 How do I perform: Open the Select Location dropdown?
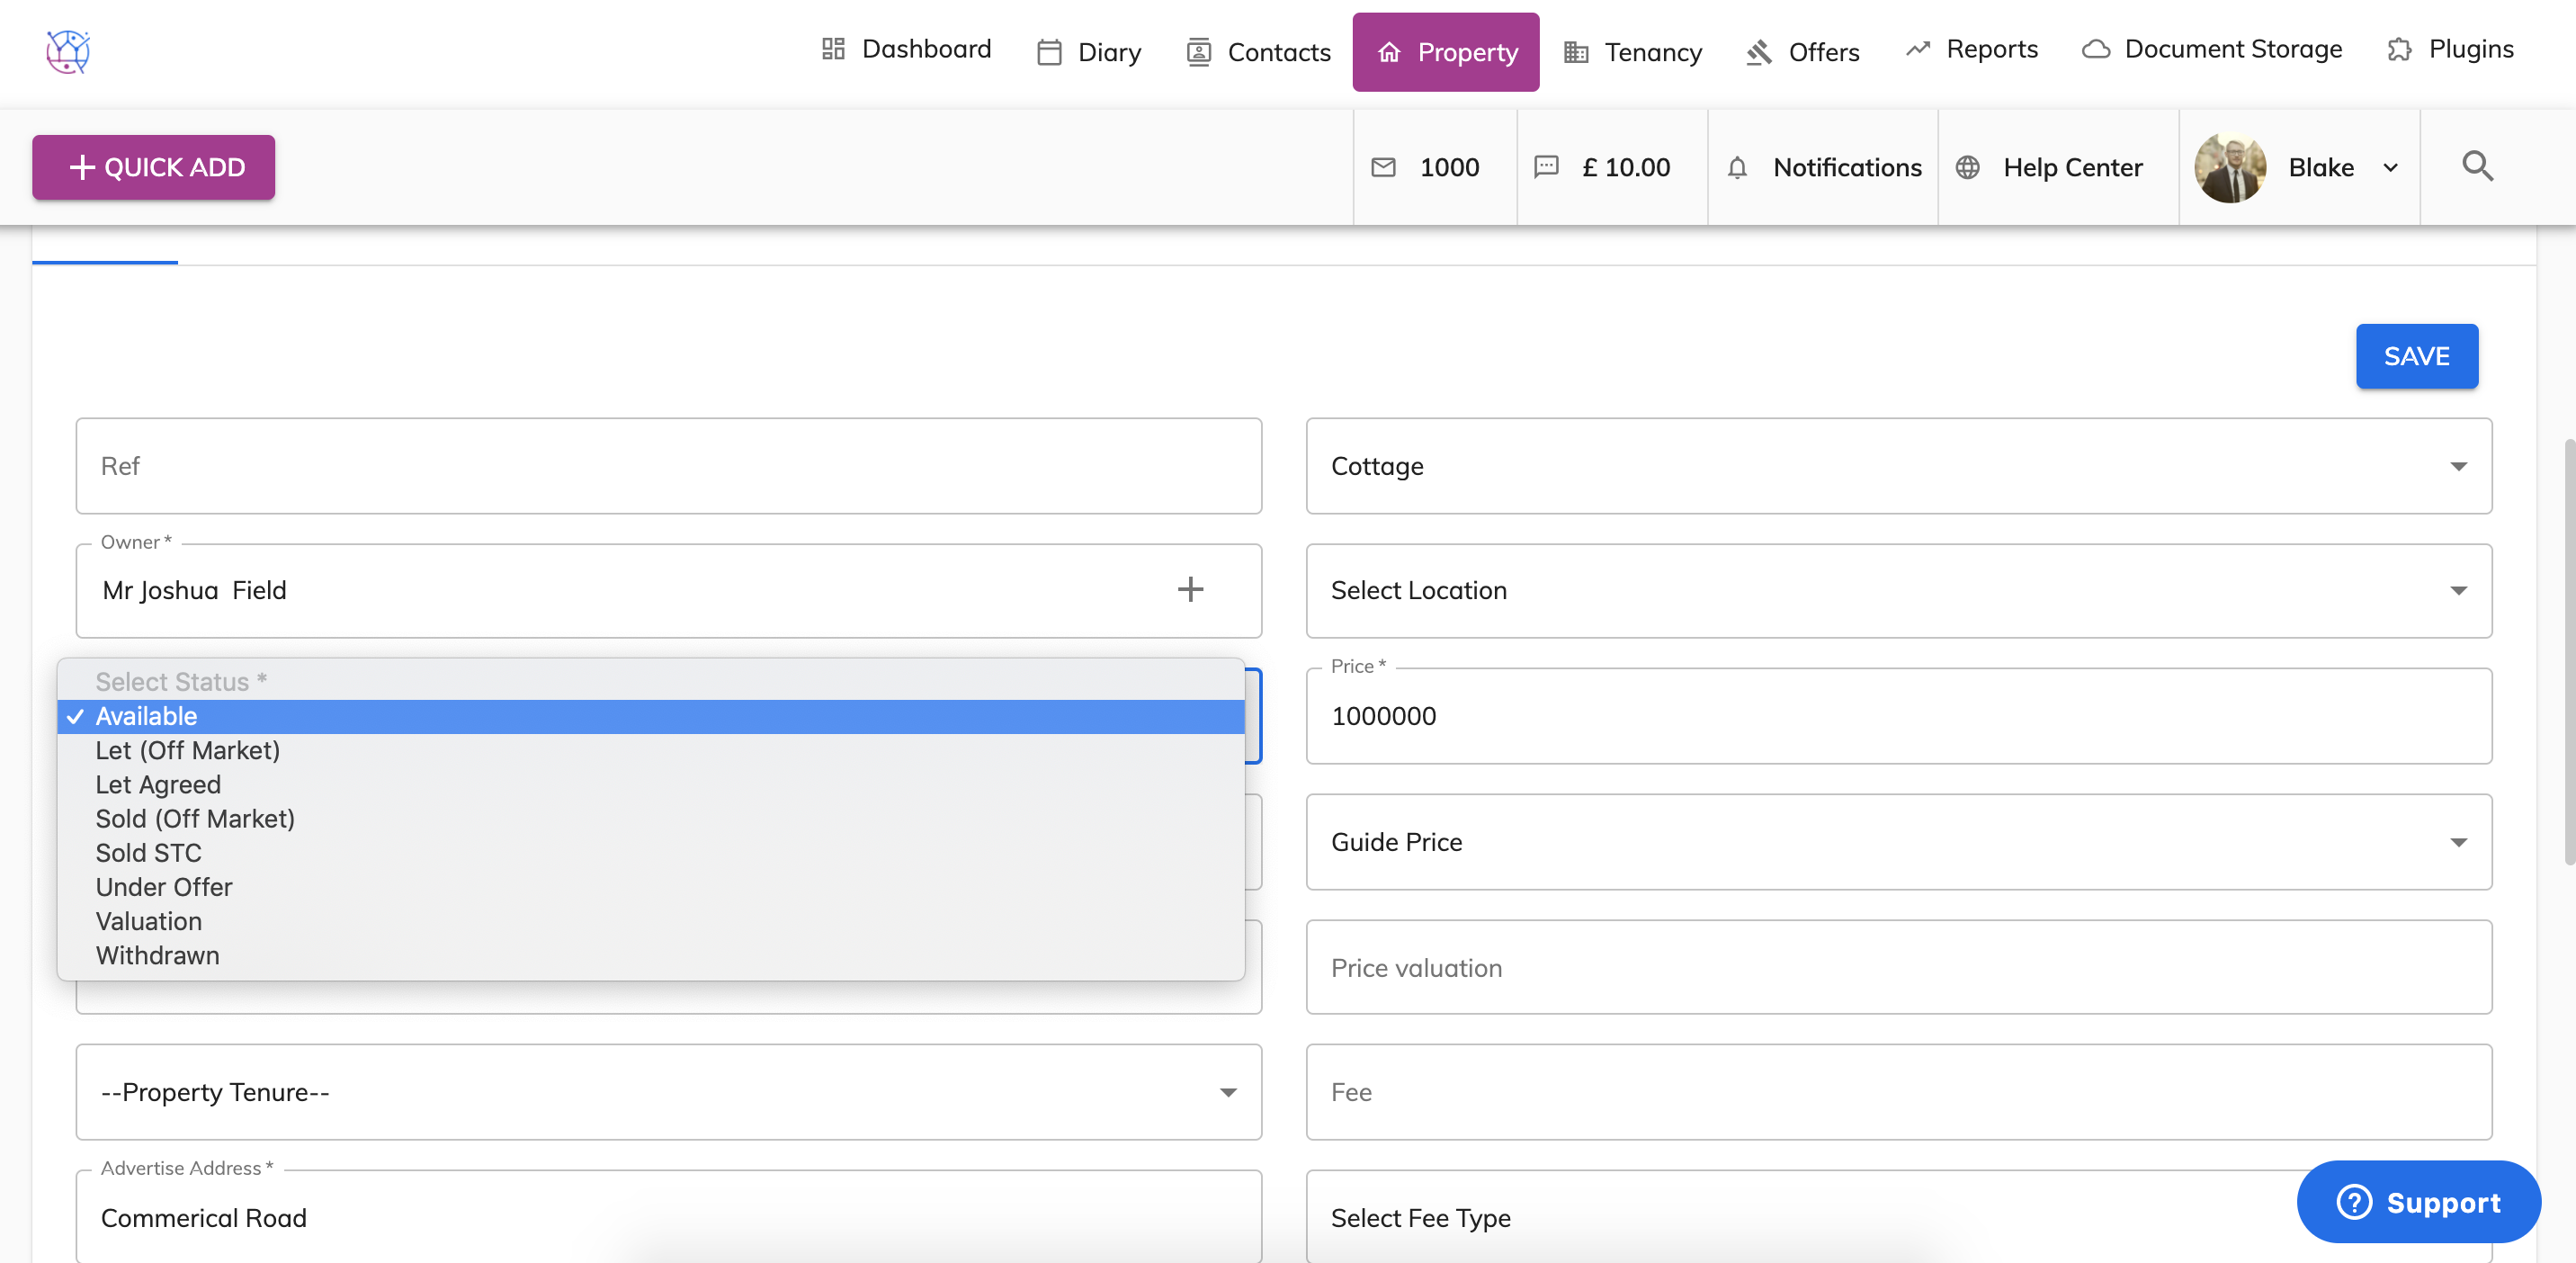pyautogui.click(x=1898, y=590)
